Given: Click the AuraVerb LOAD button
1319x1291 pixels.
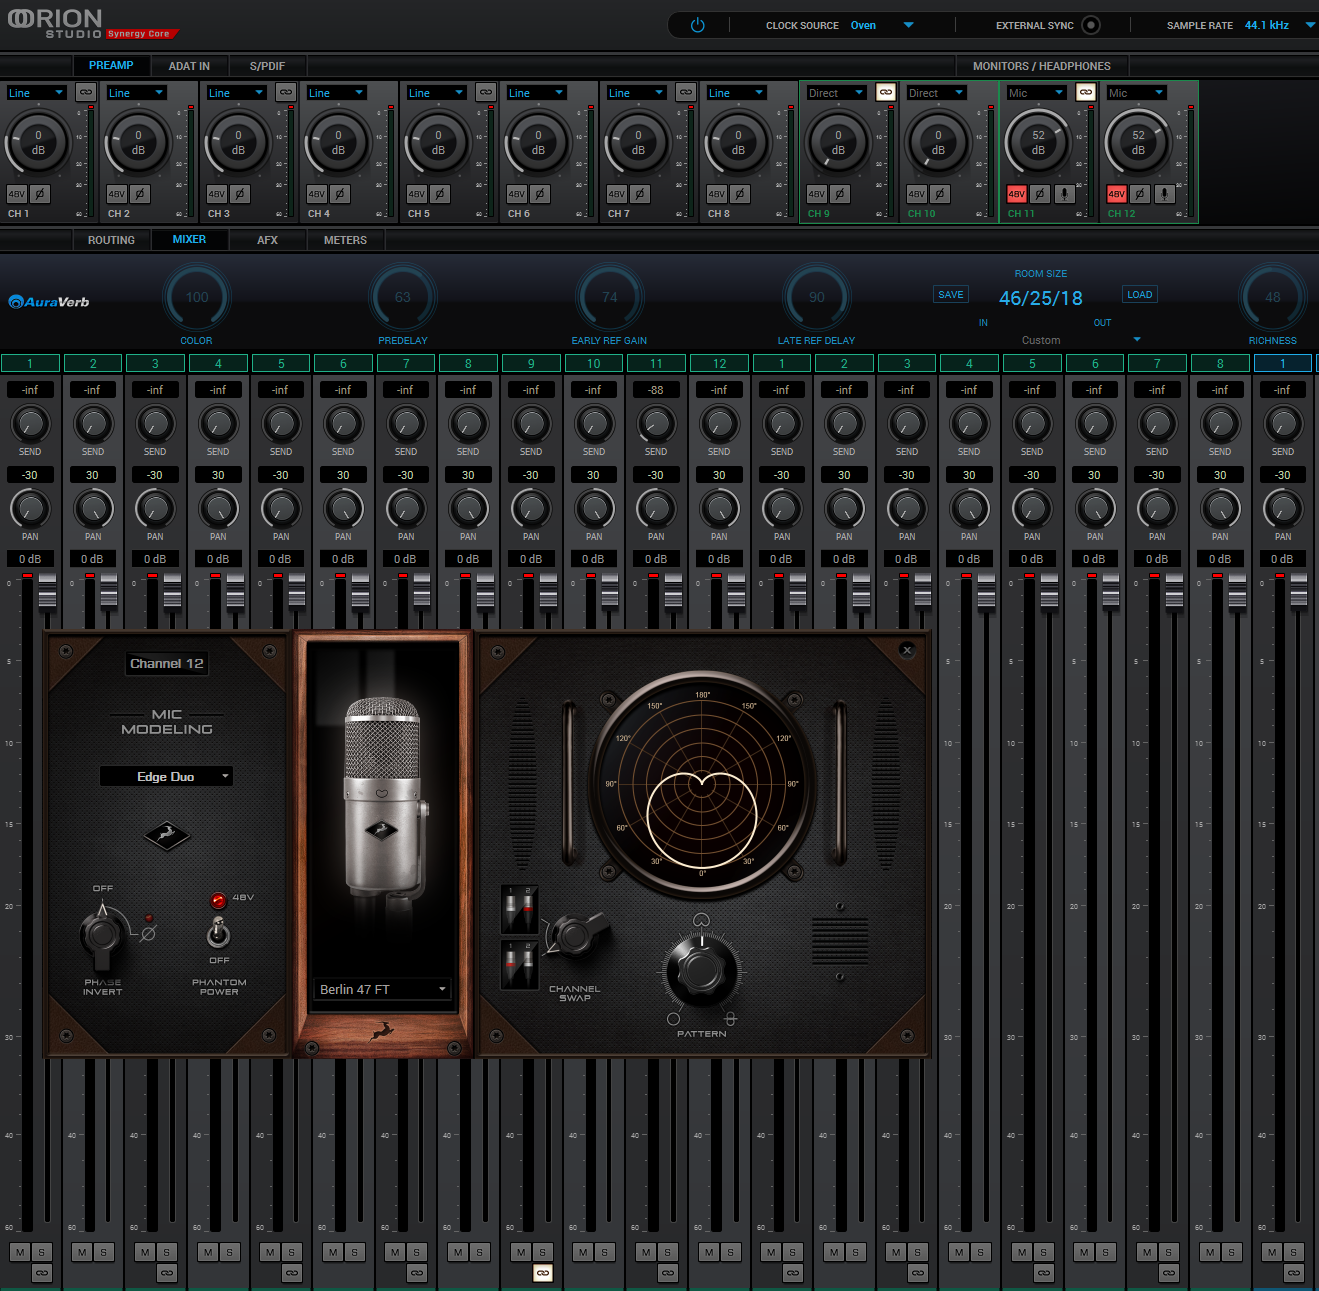Looking at the screenshot, I should coord(1139,295).
